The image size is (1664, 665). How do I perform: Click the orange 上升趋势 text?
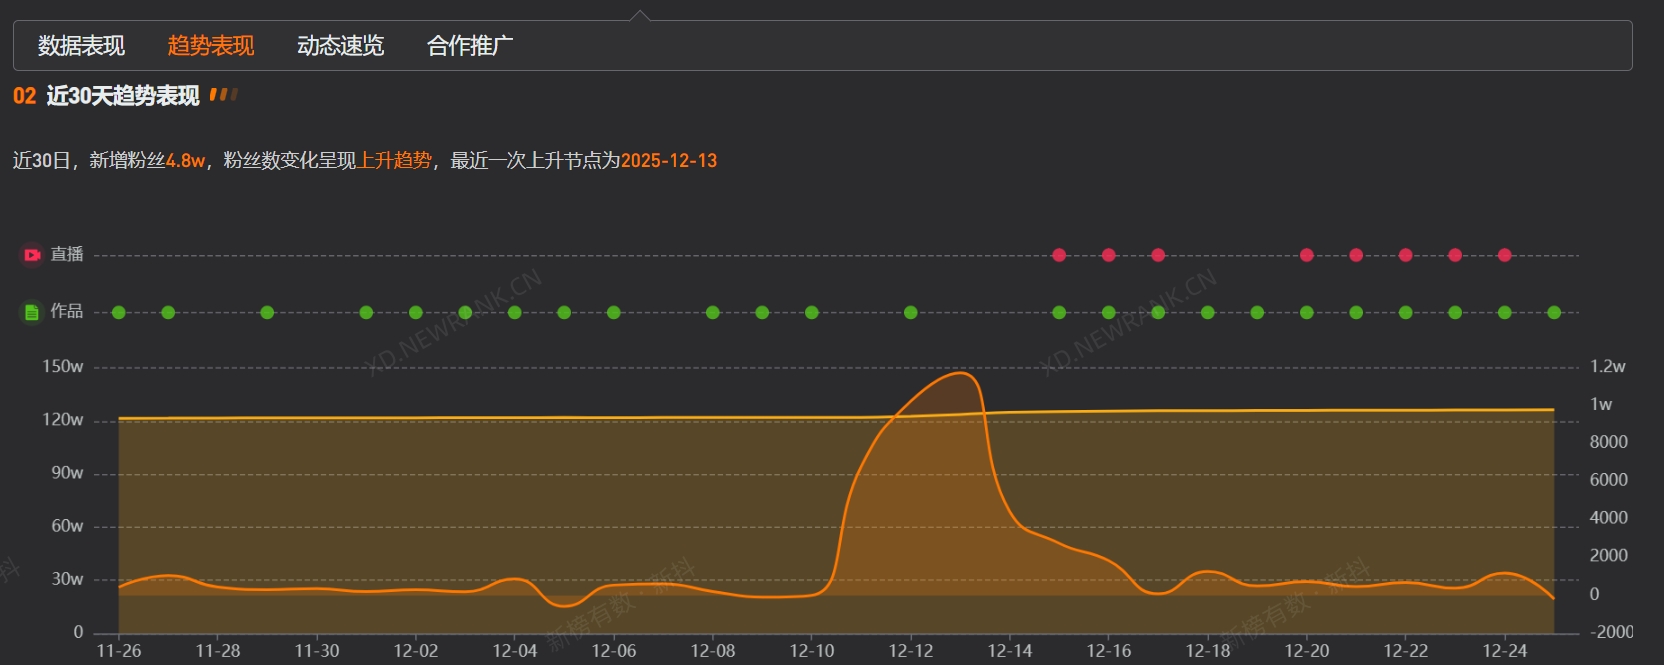click(x=395, y=161)
